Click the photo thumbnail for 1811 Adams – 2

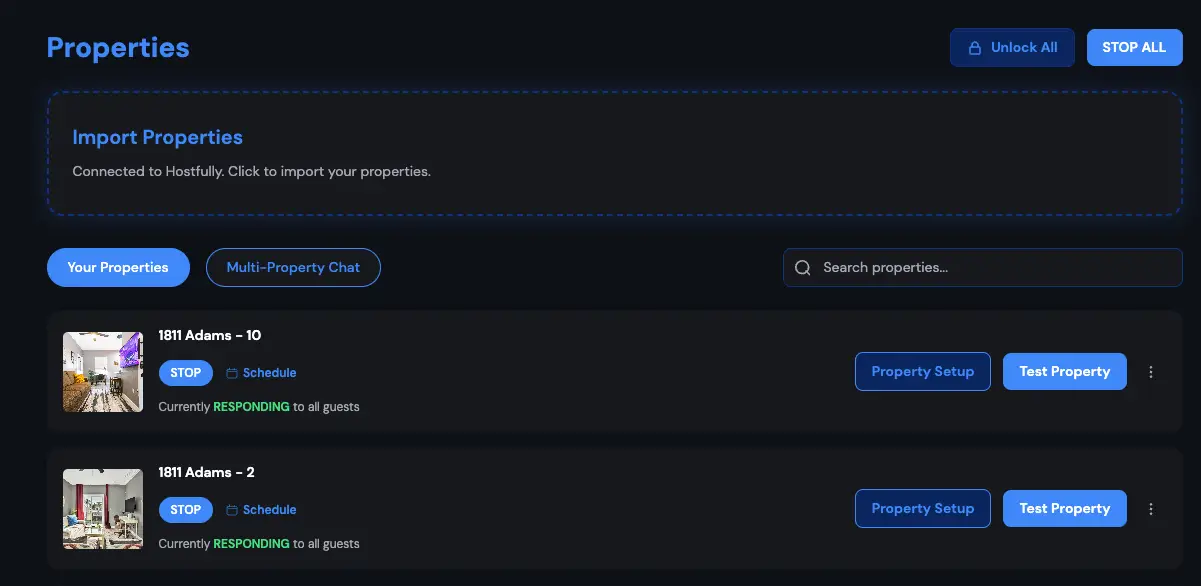click(102, 508)
